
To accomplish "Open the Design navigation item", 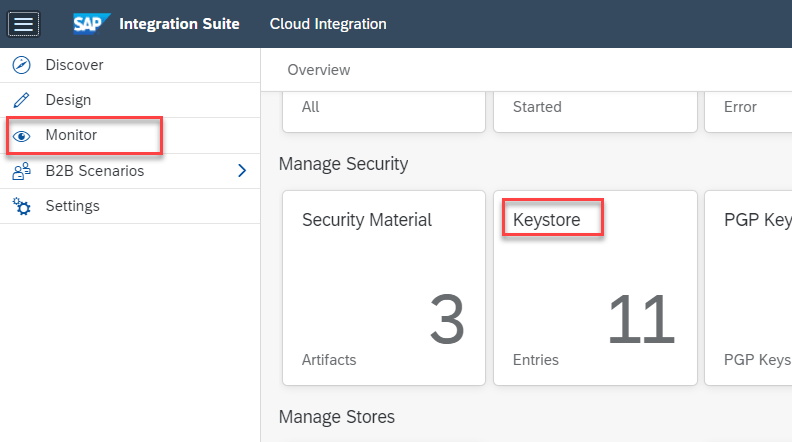I will click(x=68, y=100).
